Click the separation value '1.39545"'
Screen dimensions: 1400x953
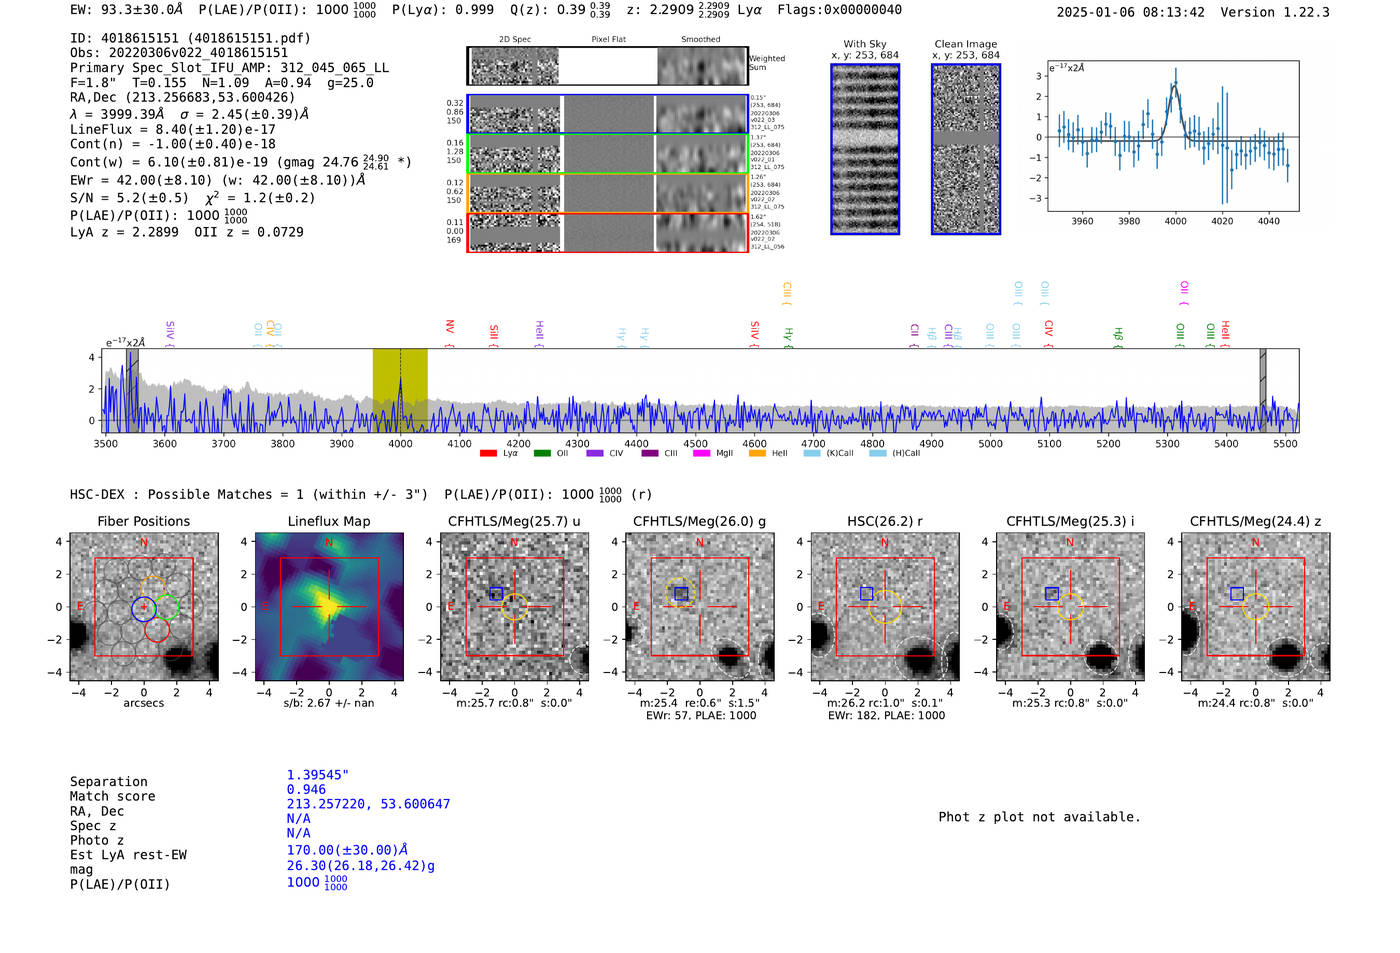pyautogui.click(x=318, y=775)
